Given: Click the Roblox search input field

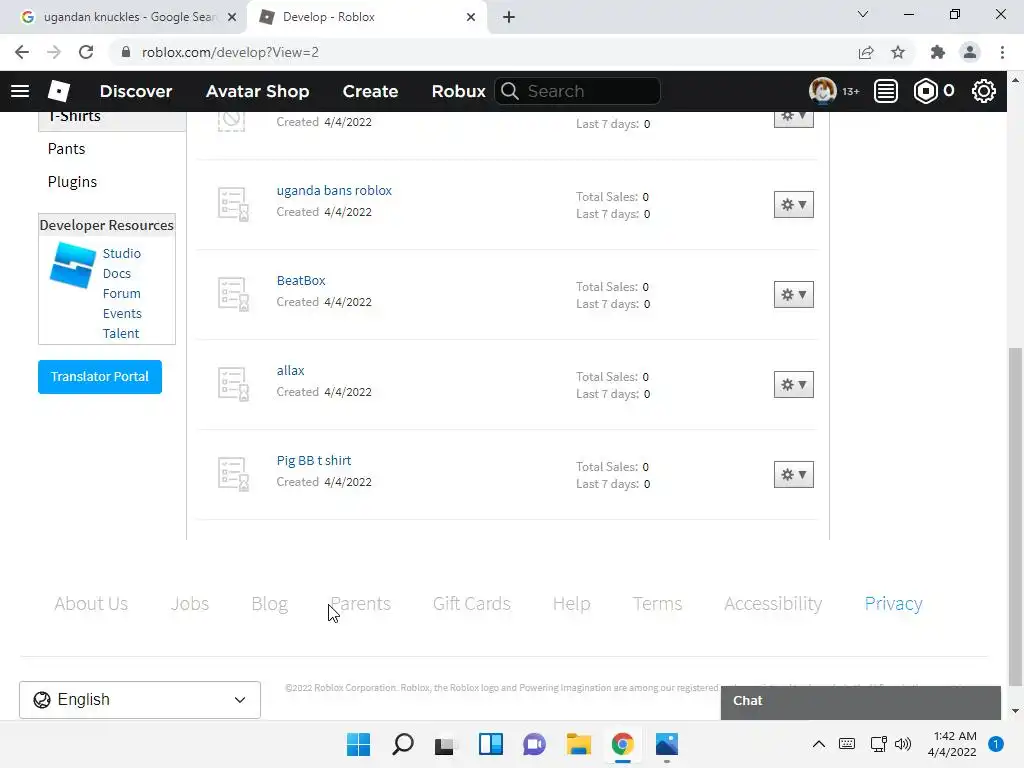Looking at the screenshot, I should (577, 91).
